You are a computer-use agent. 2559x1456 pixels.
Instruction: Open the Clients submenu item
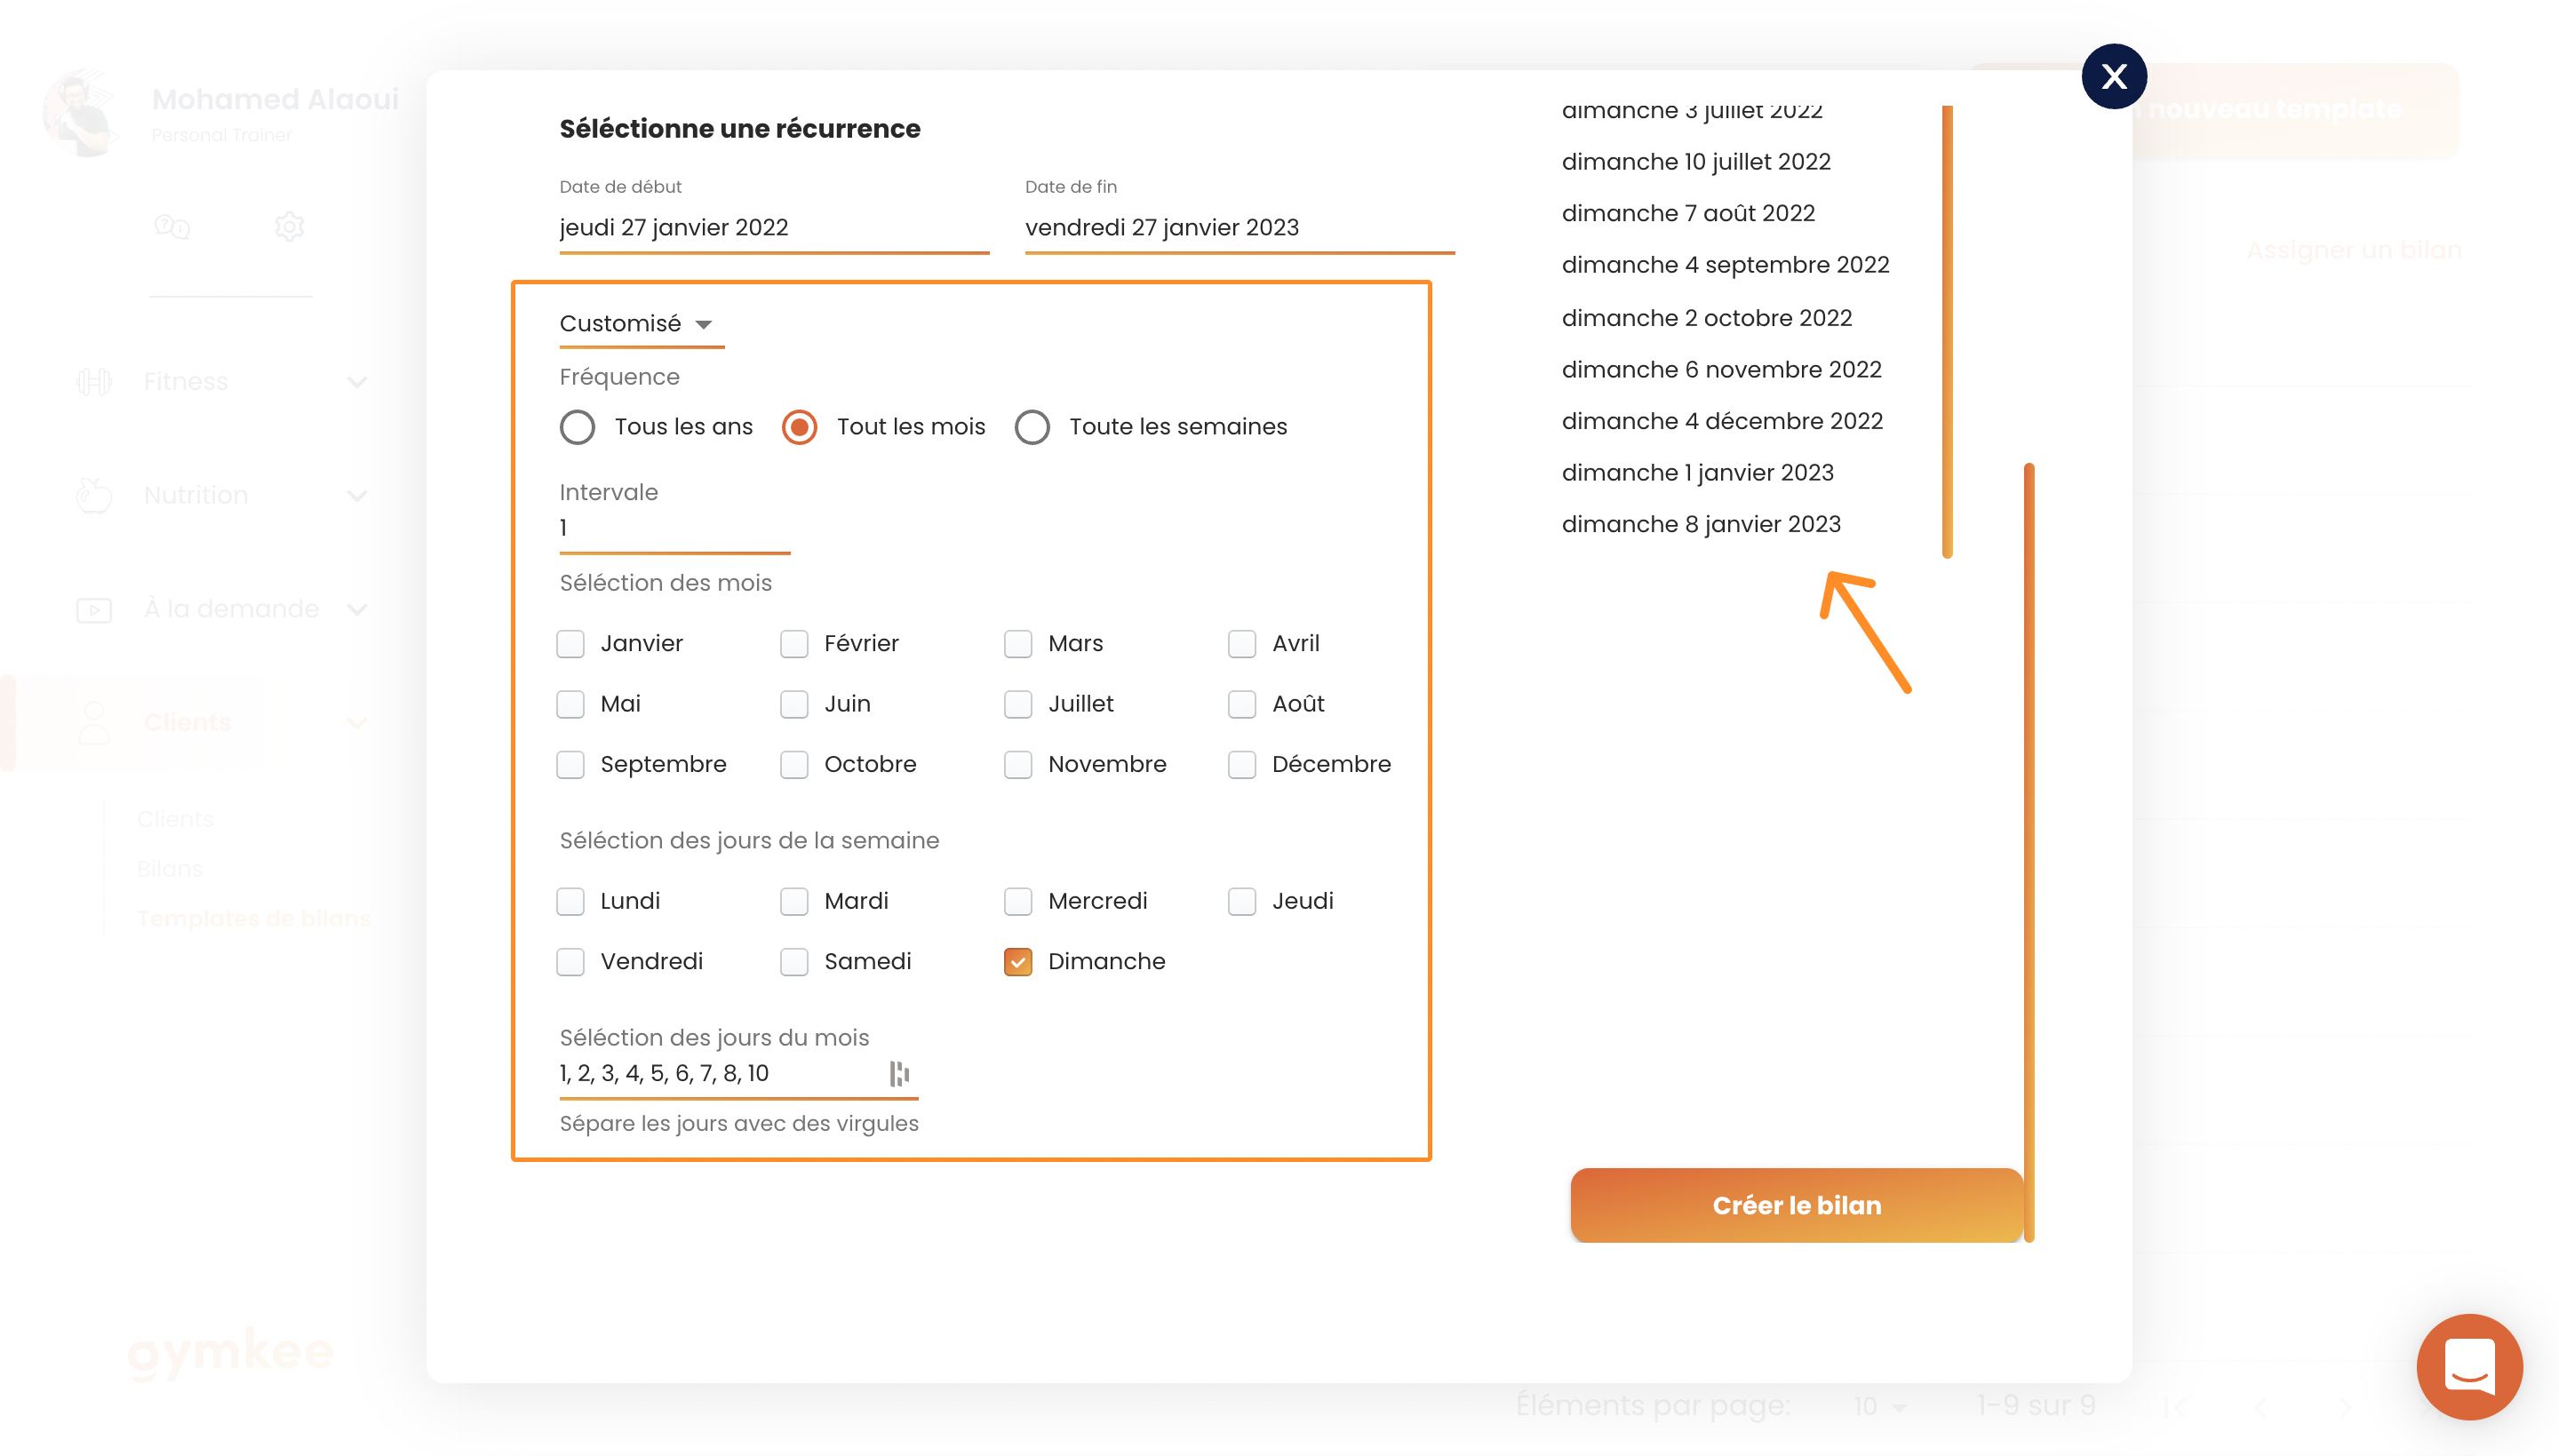coord(176,819)
